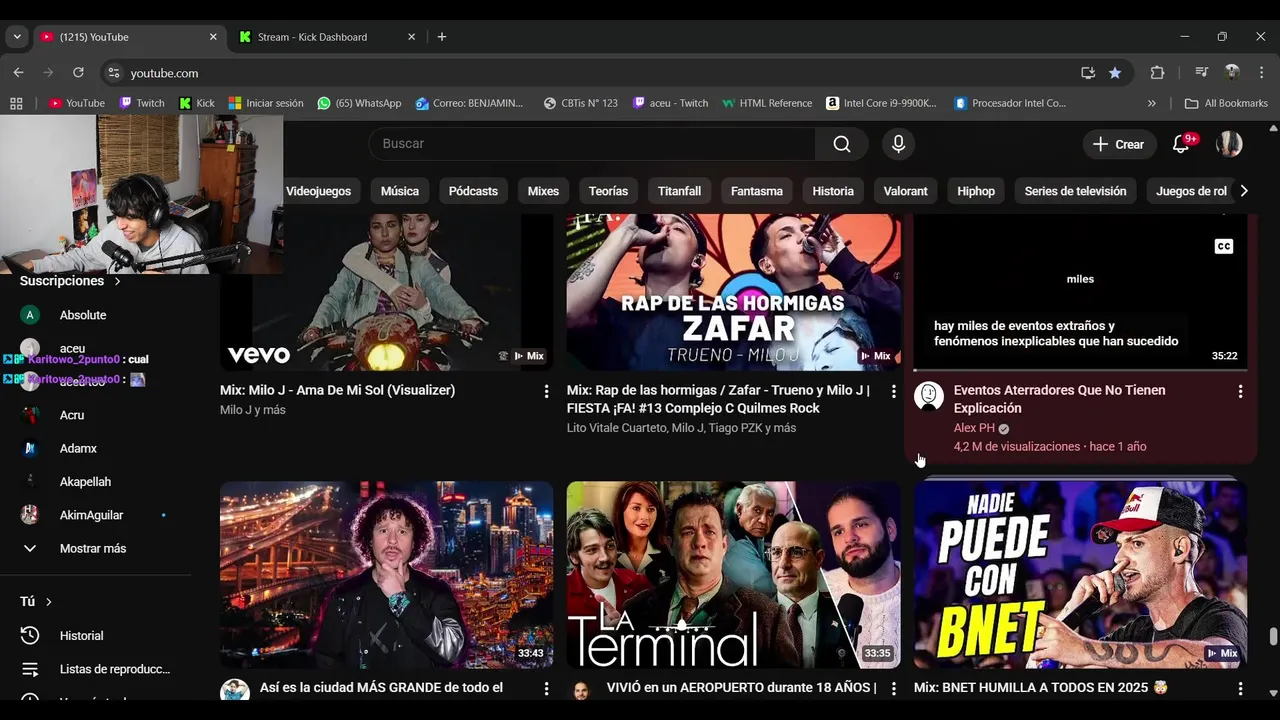Screen dimensions: 1280x720
Task: Click install app icon in address bar
Action: pos(1088,73)
